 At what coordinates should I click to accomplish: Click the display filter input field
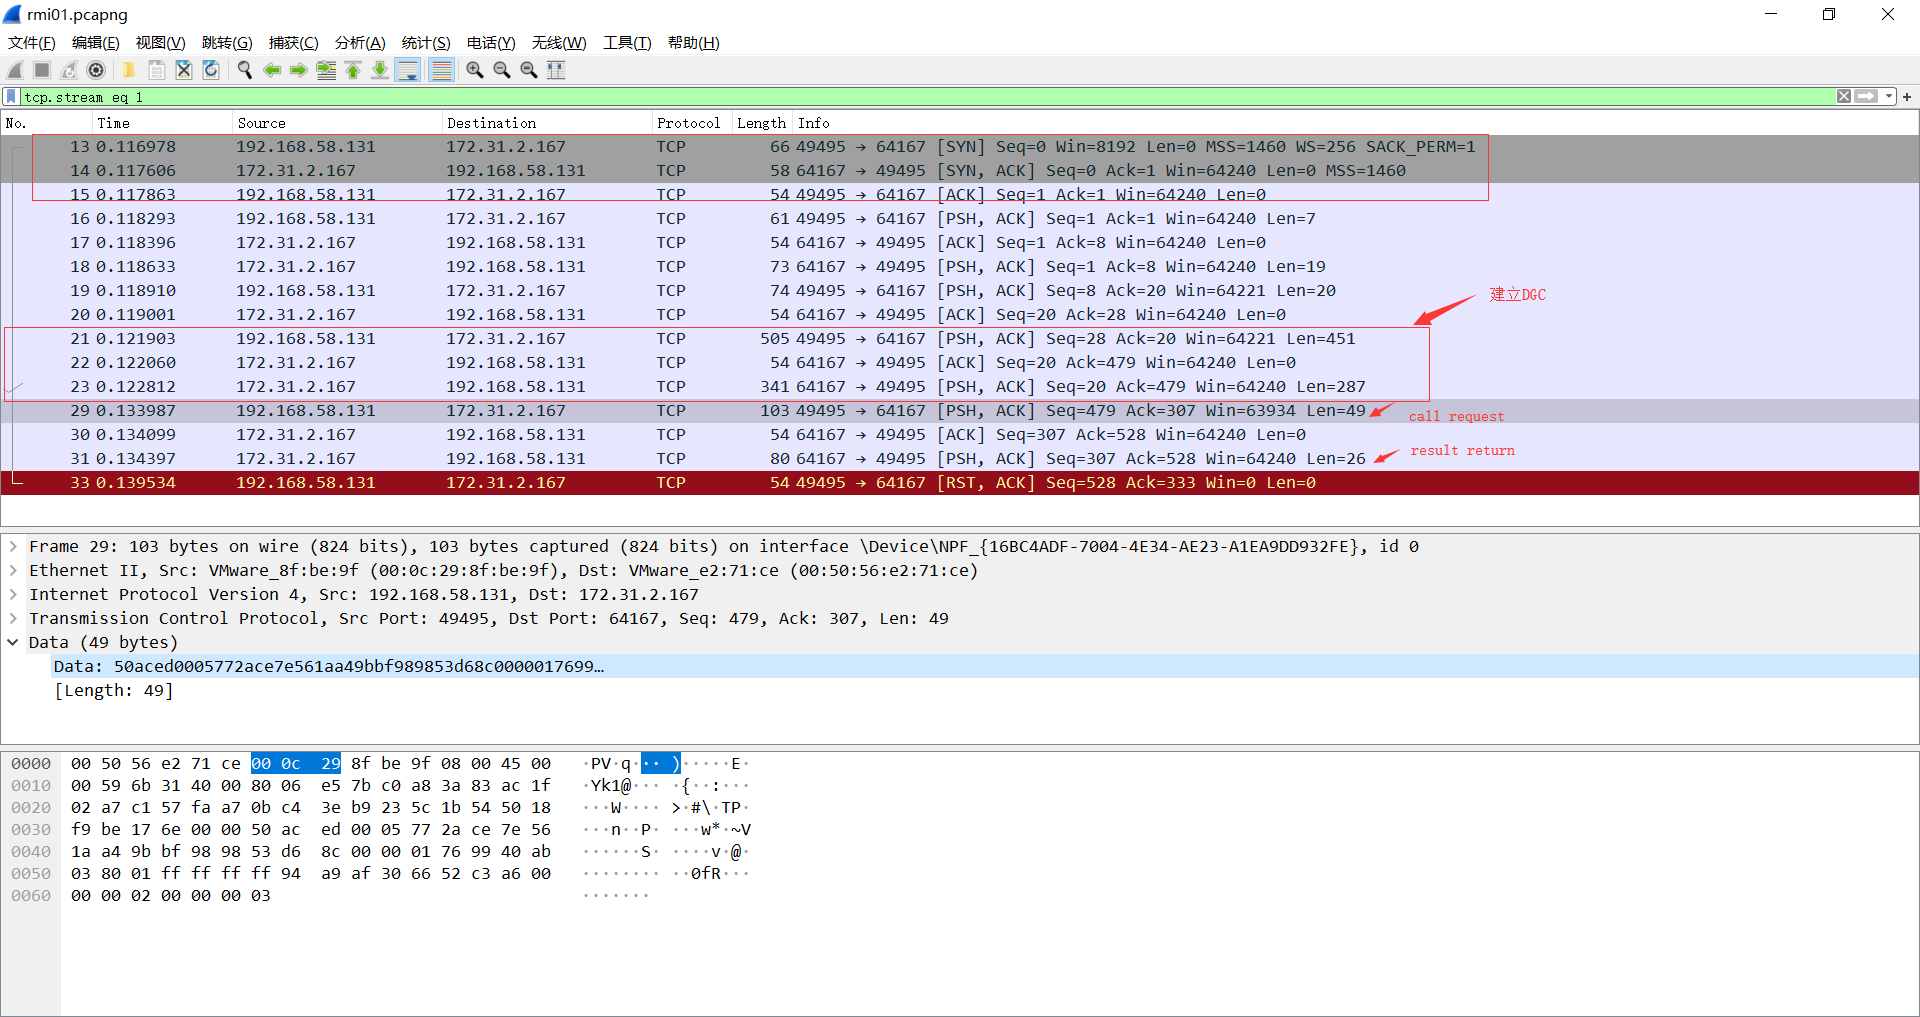tap(927, 97)
